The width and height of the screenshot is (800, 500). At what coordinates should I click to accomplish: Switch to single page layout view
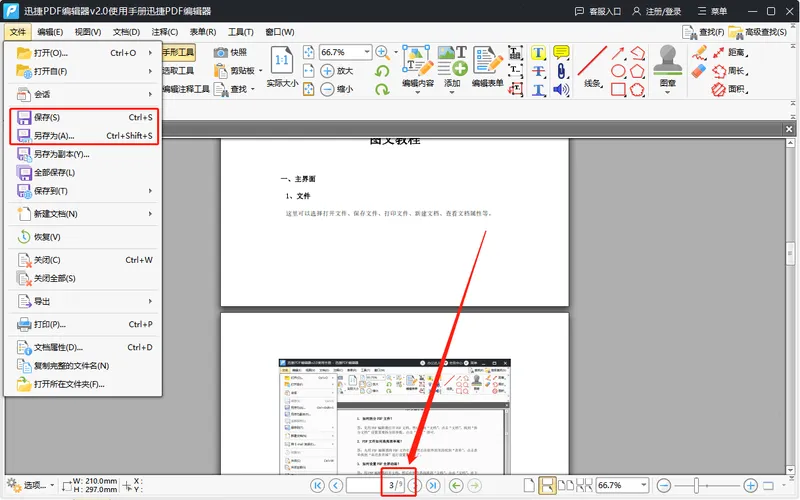(529, 485)
